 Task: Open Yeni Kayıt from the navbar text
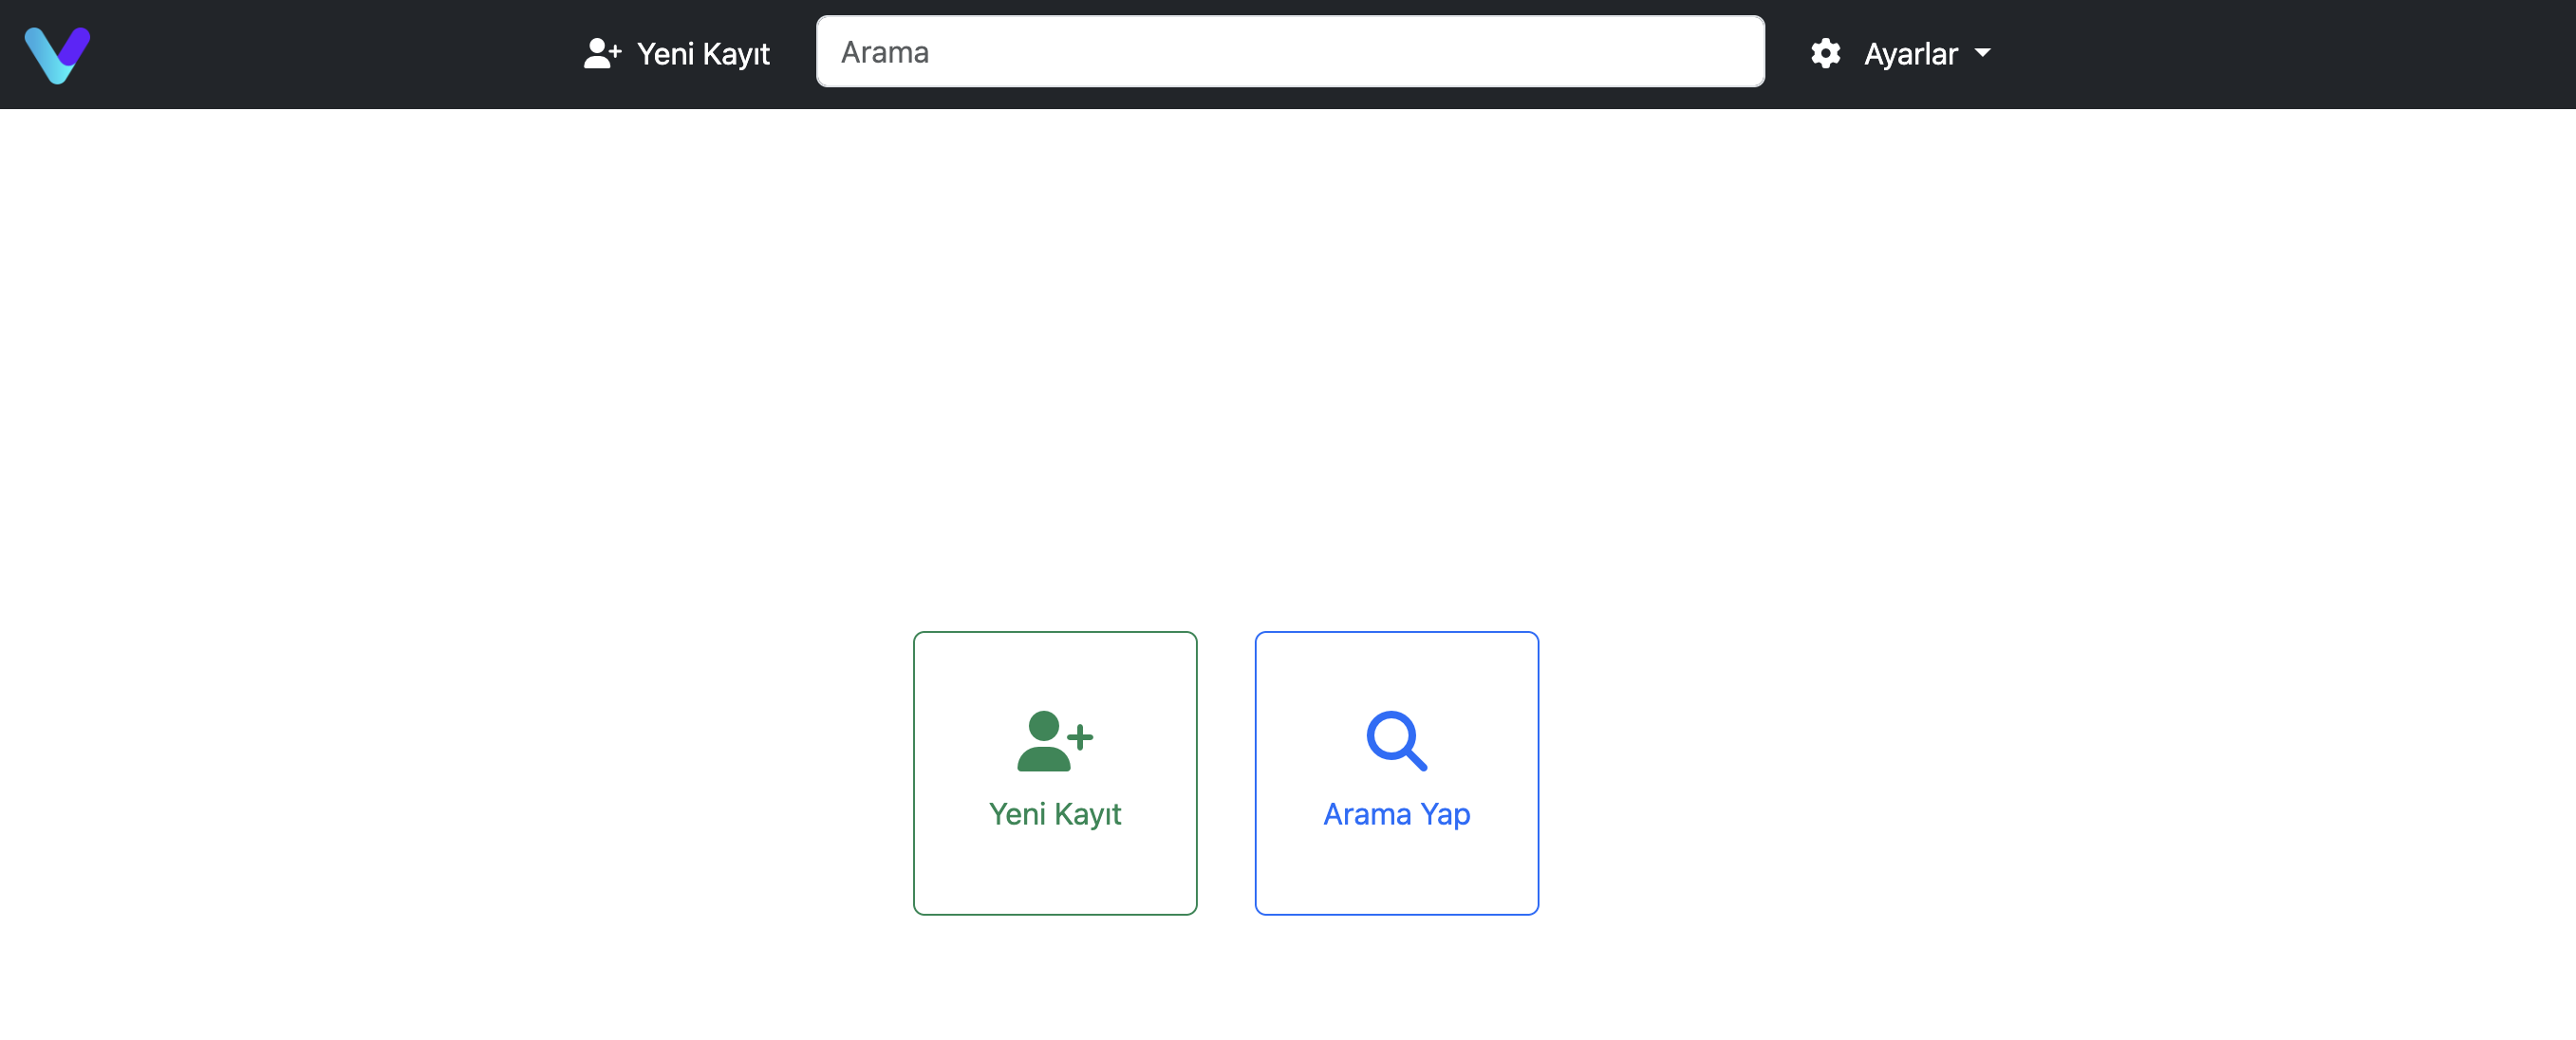pyautogui.click(x=703, y=53)
